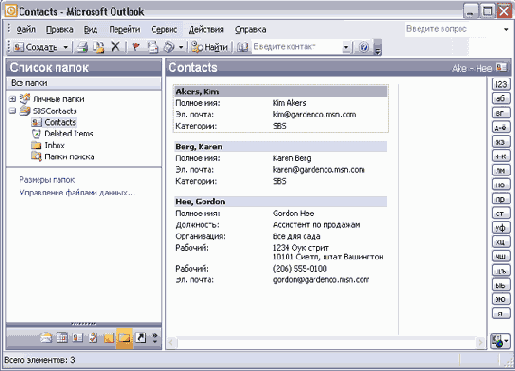Viewport: 515px width, 371px height.
Task: Open the Mail icon in navigation bar
Action: tap(46, 338)
